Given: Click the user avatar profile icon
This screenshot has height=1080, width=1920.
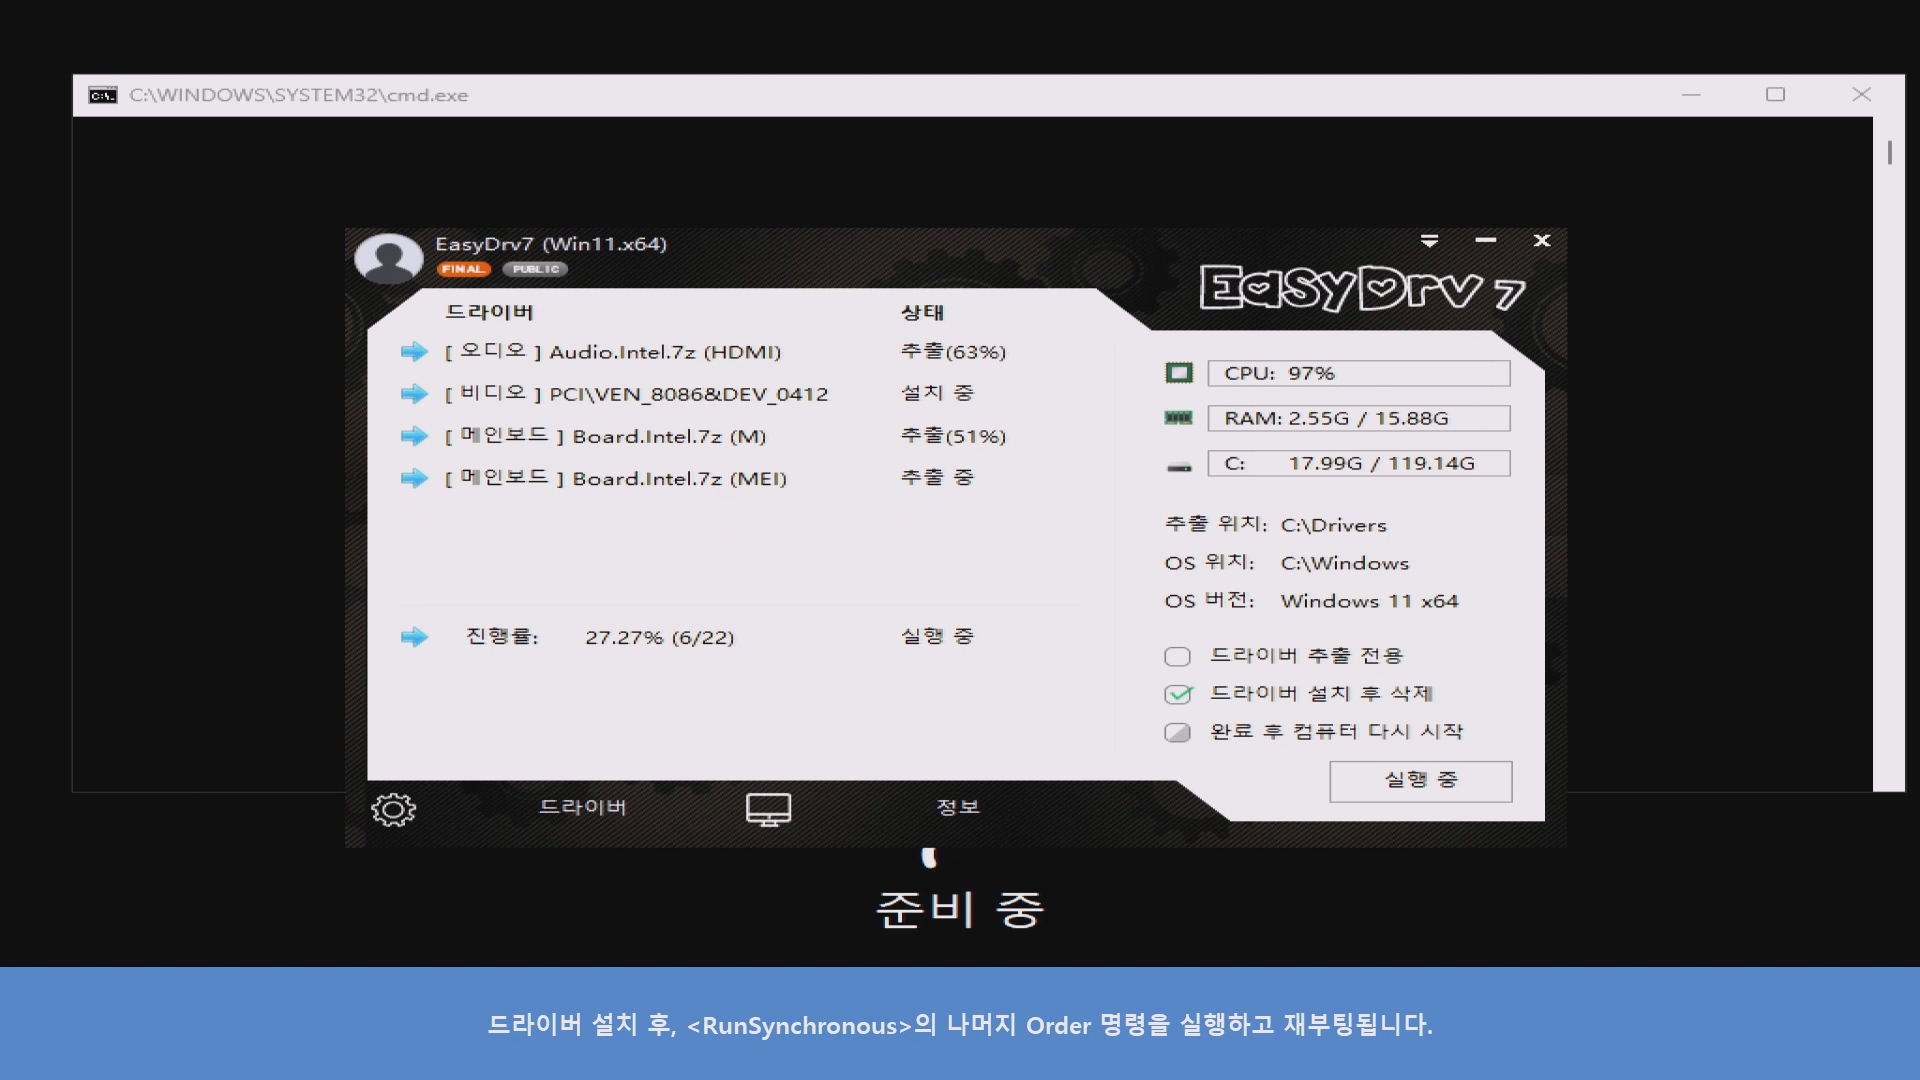Looking at the screenshot, I should coord(389,259).
